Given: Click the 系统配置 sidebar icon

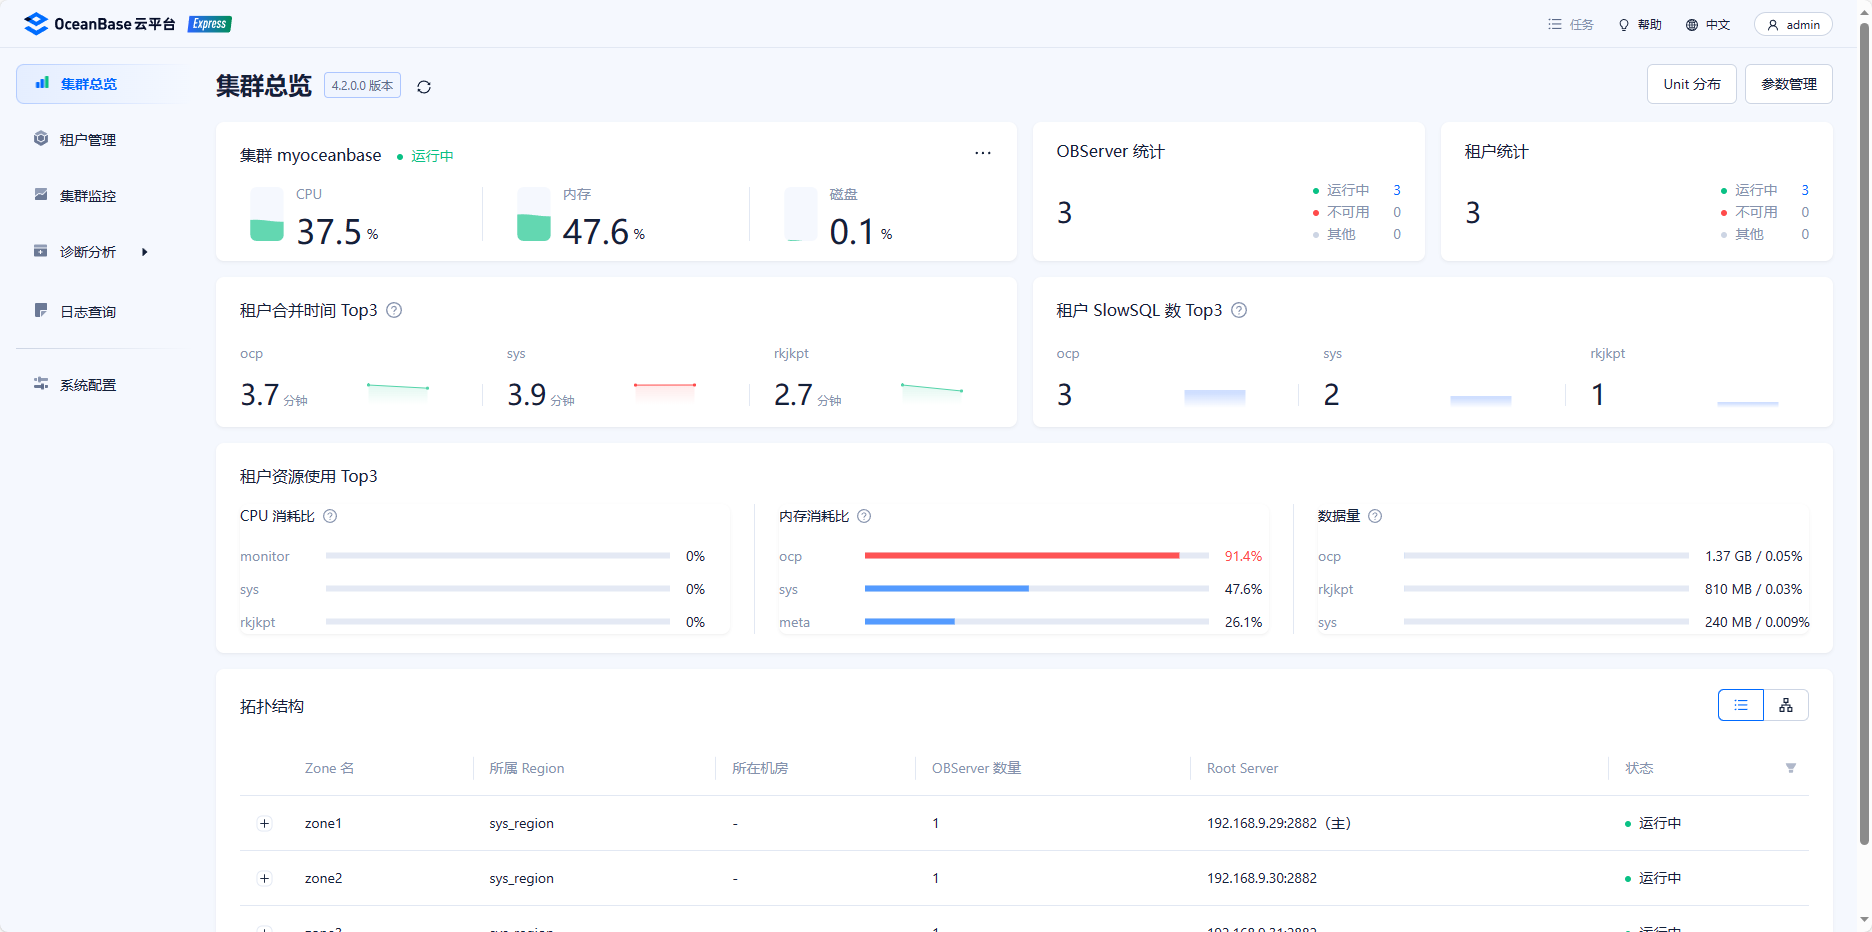Looking at the screenshot, I should point(41,384).
